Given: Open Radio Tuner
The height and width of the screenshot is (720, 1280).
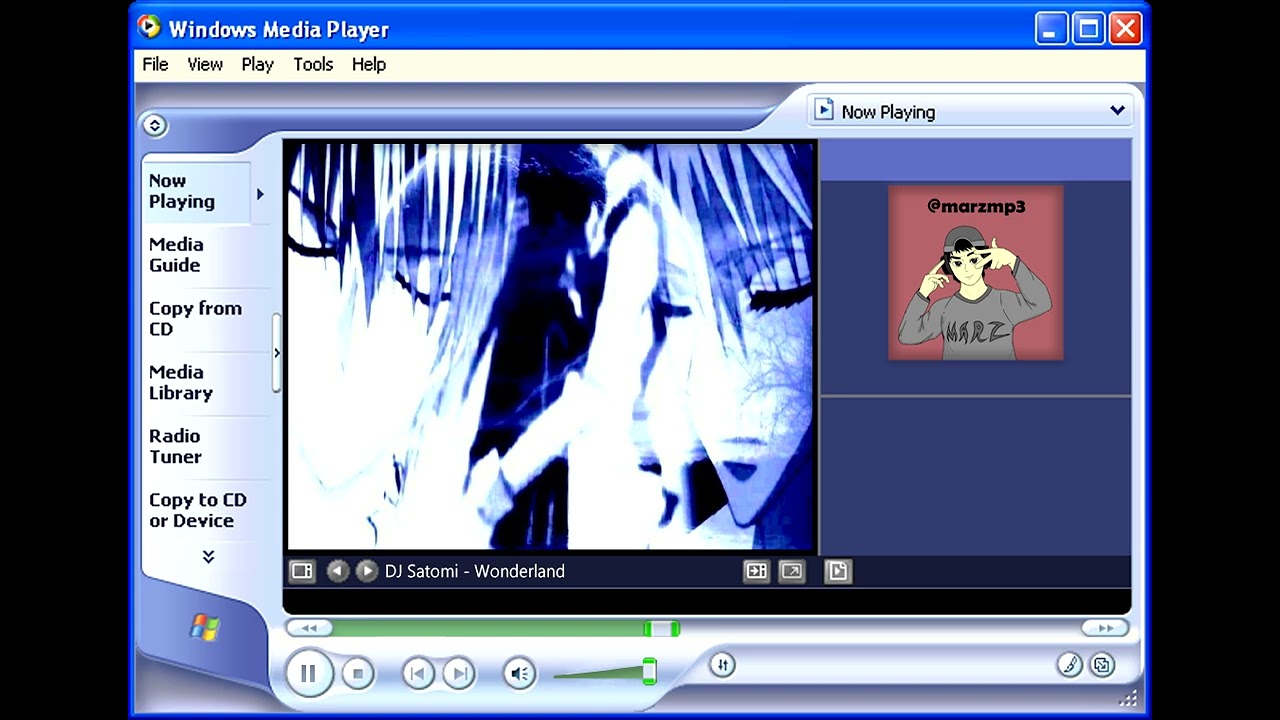Looking at the screenshot, I should (x=175, y=447).
